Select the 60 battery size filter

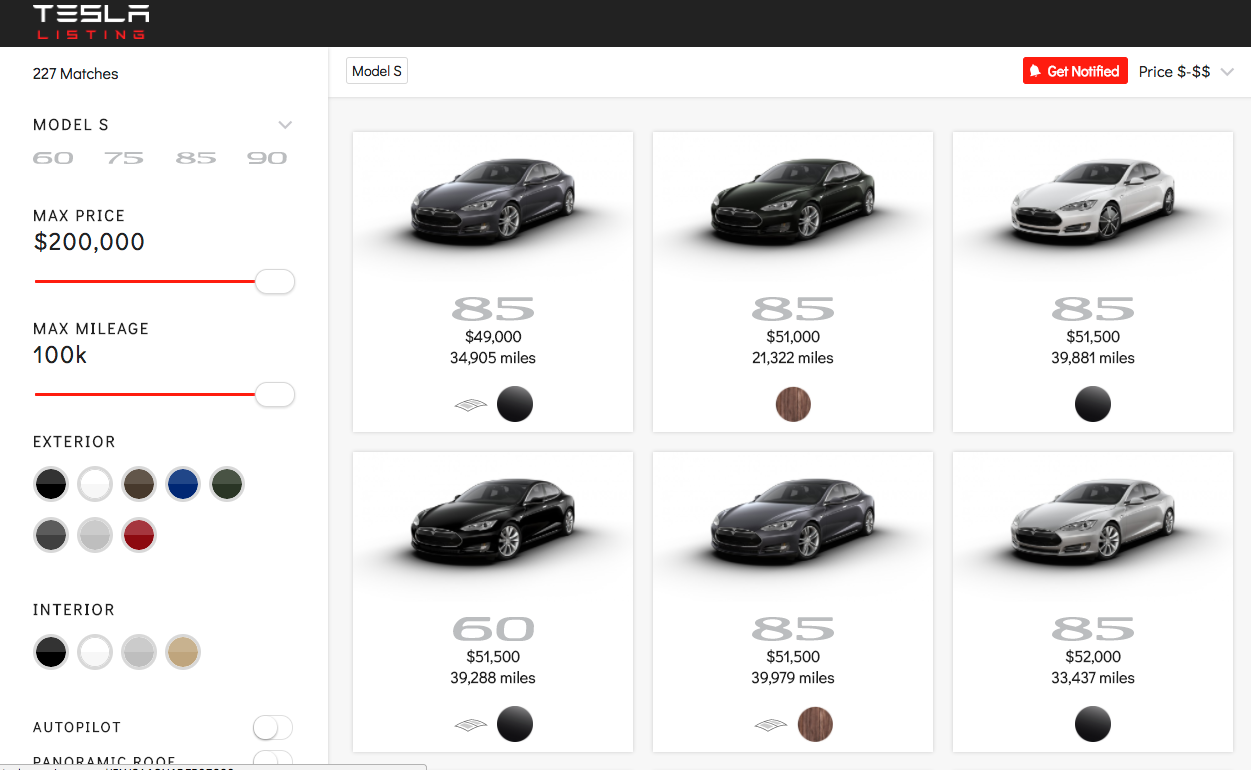[52, 157]
